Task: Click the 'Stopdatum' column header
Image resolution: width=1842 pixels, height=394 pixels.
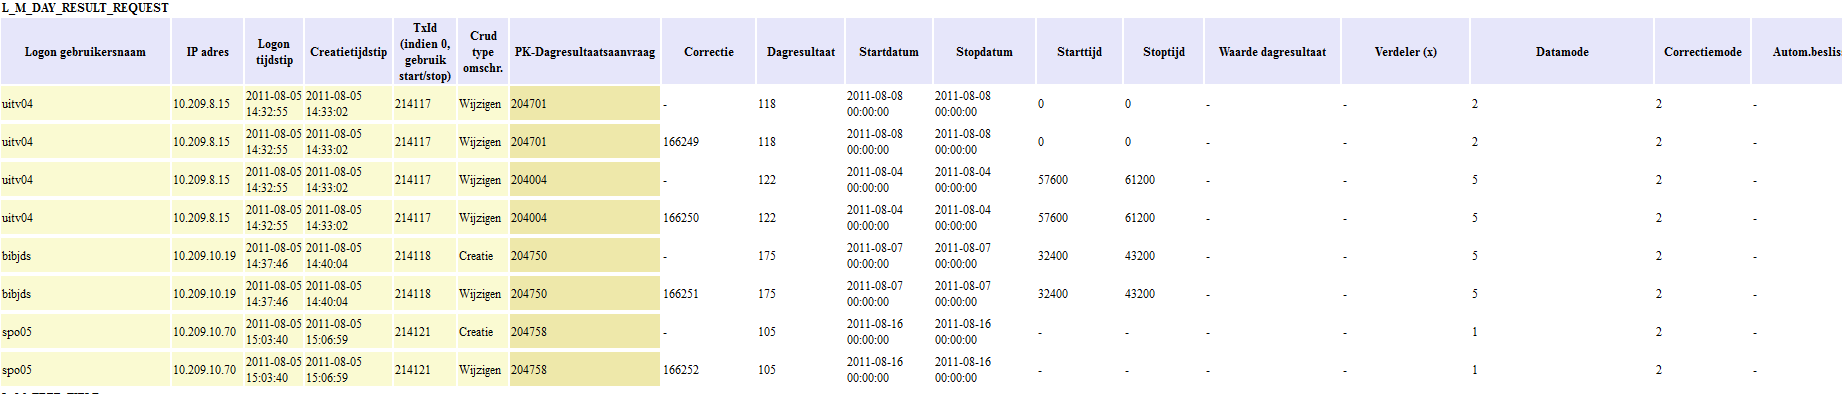Action: tap(984, 52)
